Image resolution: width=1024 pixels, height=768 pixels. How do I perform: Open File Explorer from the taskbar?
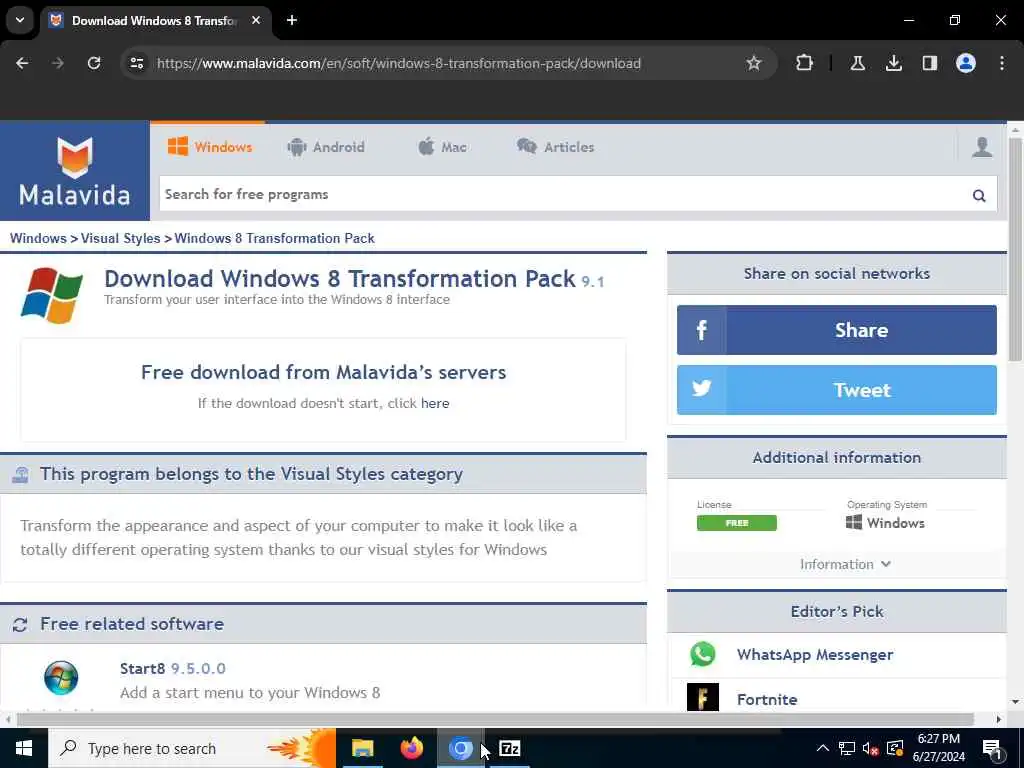pos(362,748)
